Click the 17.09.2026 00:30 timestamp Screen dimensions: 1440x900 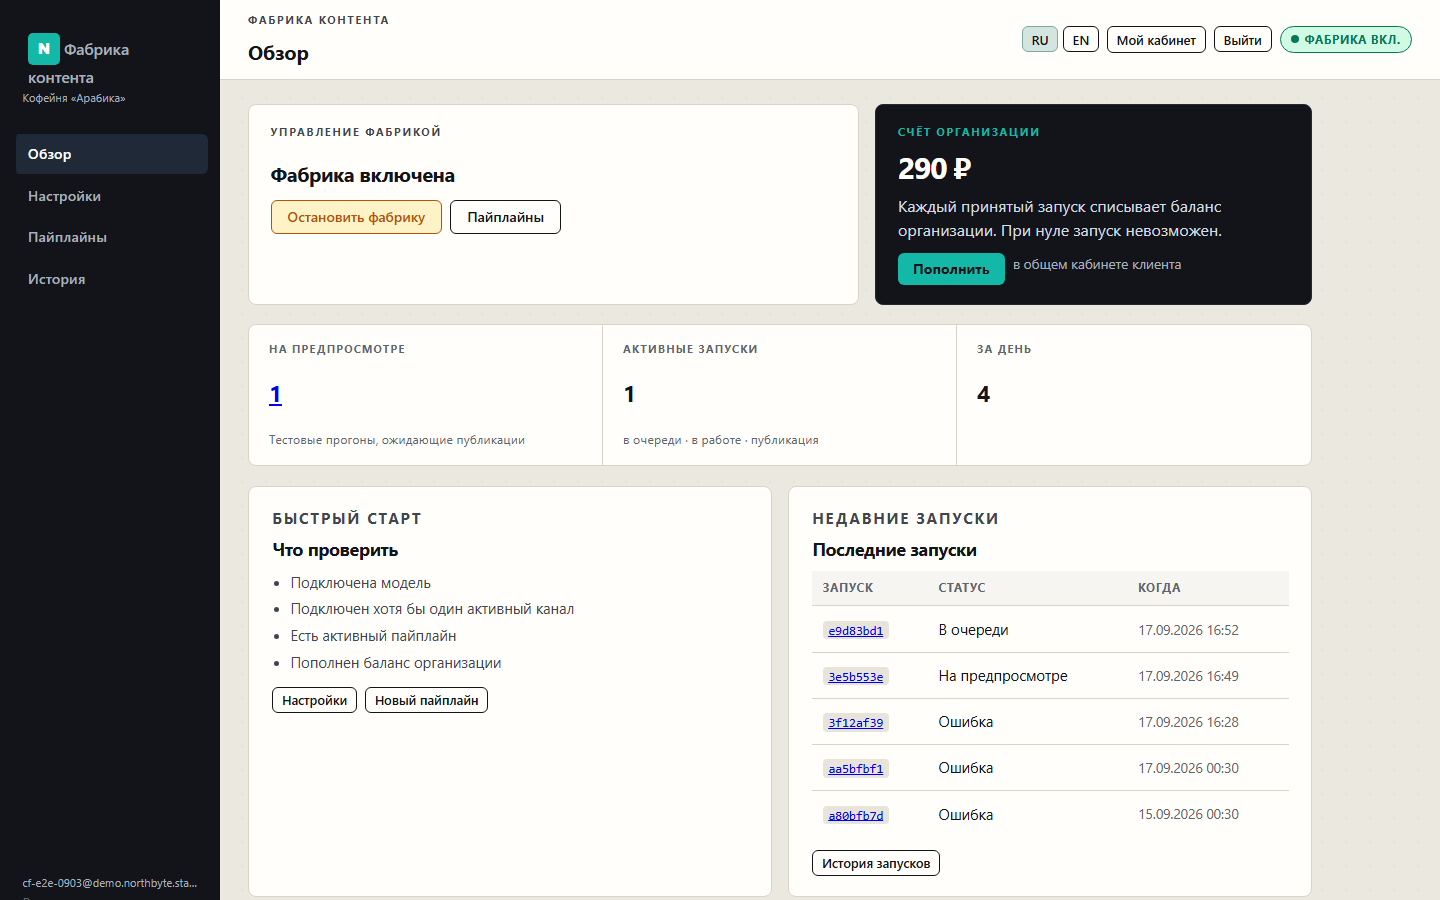pos(1188,768)
